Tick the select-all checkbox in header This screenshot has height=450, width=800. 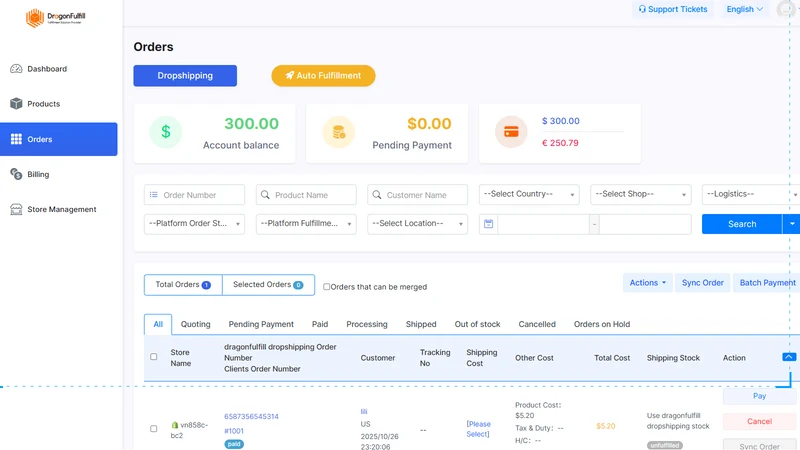[x=154, y=357]
